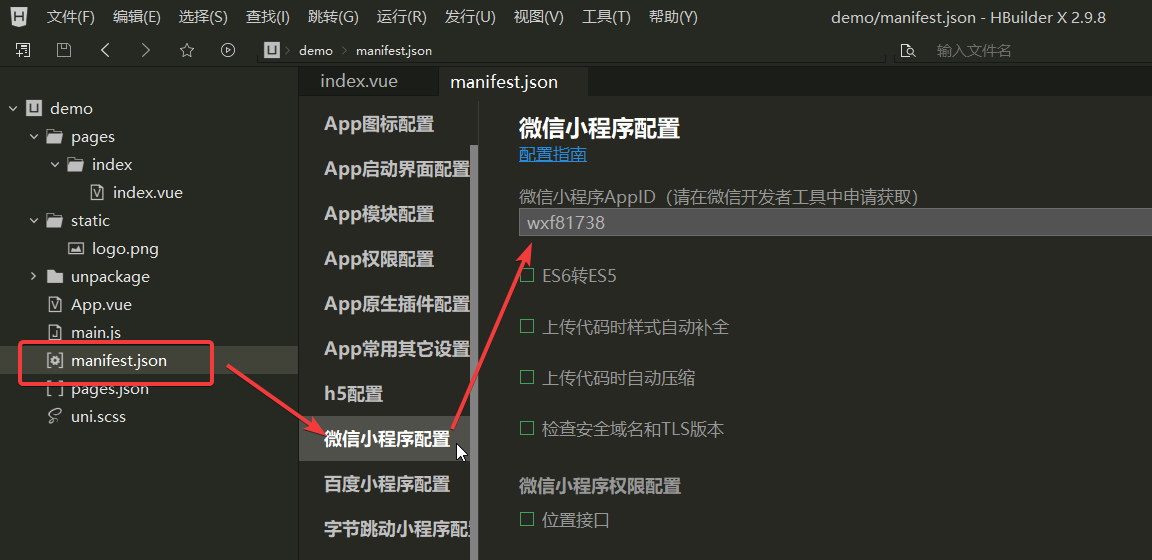This screenshot has height=560, width=1152.
Task: Click the save file toolbar icon
Action: [x=64, y=50]
